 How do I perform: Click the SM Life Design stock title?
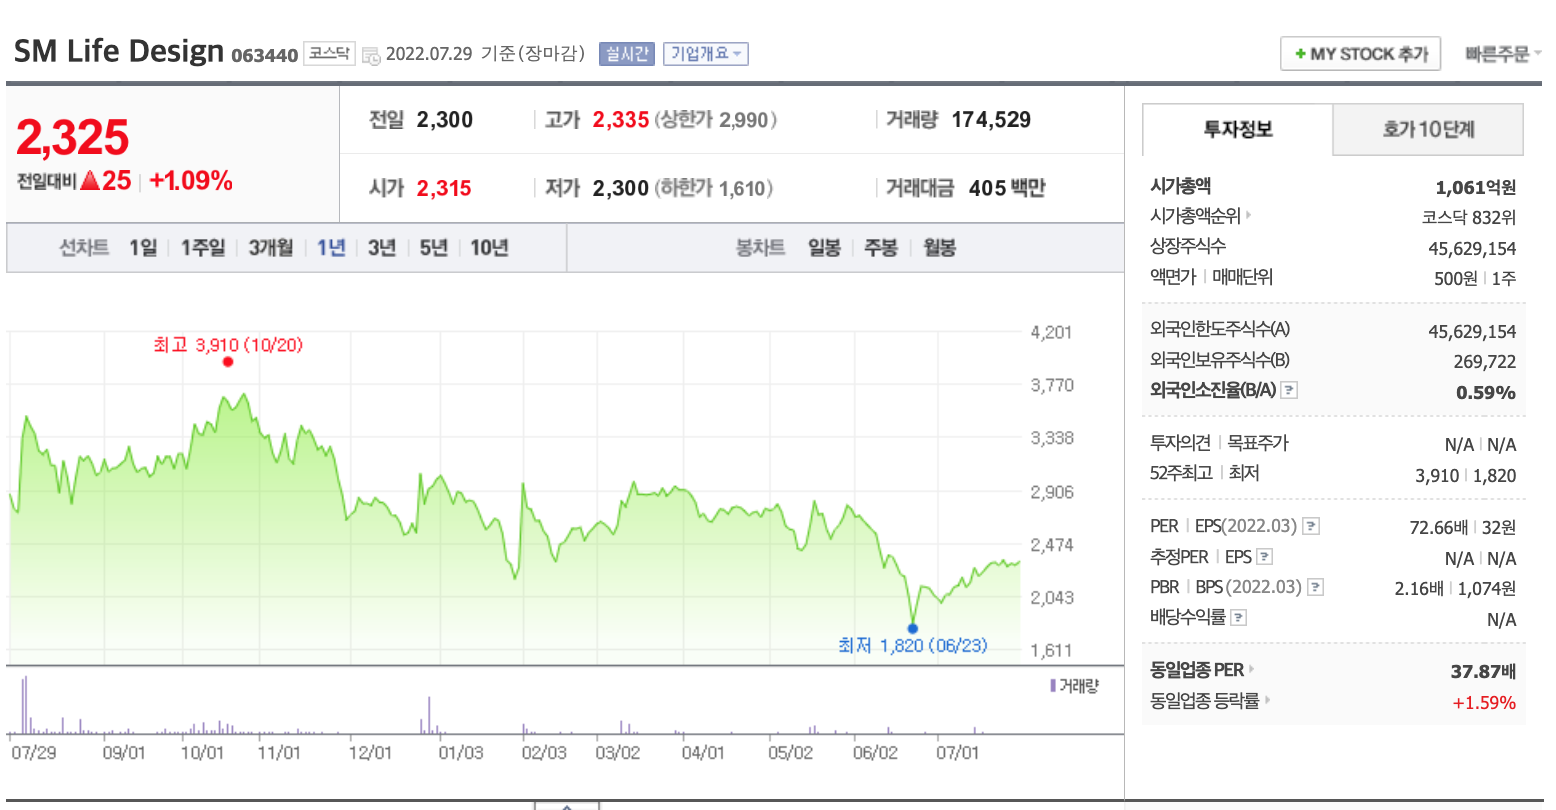pyautogui.click(x=119, y=51)
